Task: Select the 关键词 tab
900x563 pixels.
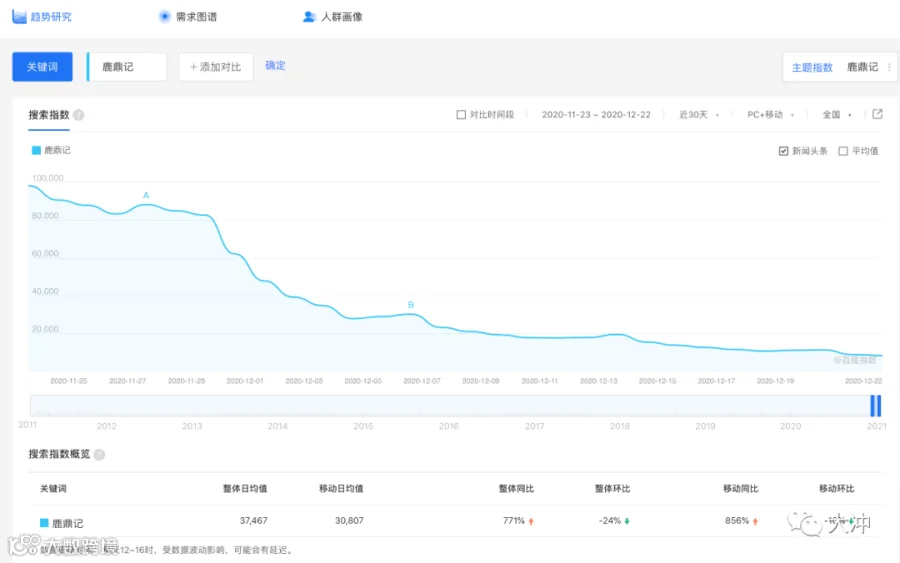Action: [42, 67]
